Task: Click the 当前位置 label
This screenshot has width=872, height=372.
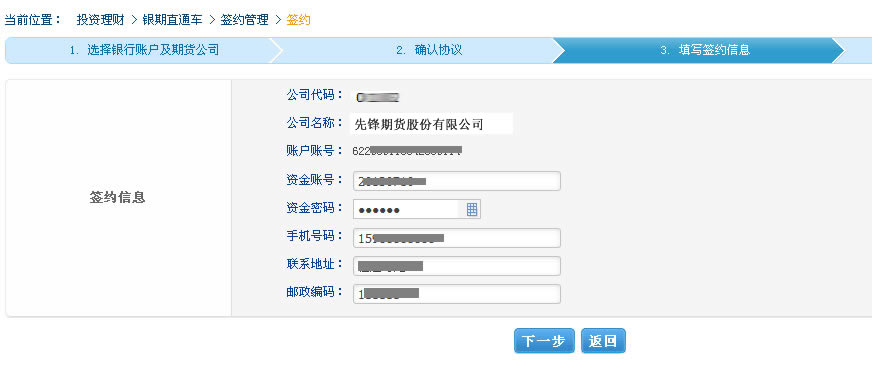Action: pos(32,20)
